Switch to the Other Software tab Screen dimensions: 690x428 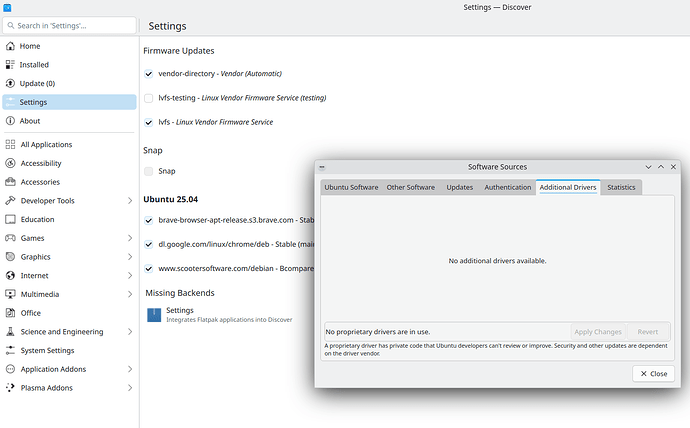[411, 187]
